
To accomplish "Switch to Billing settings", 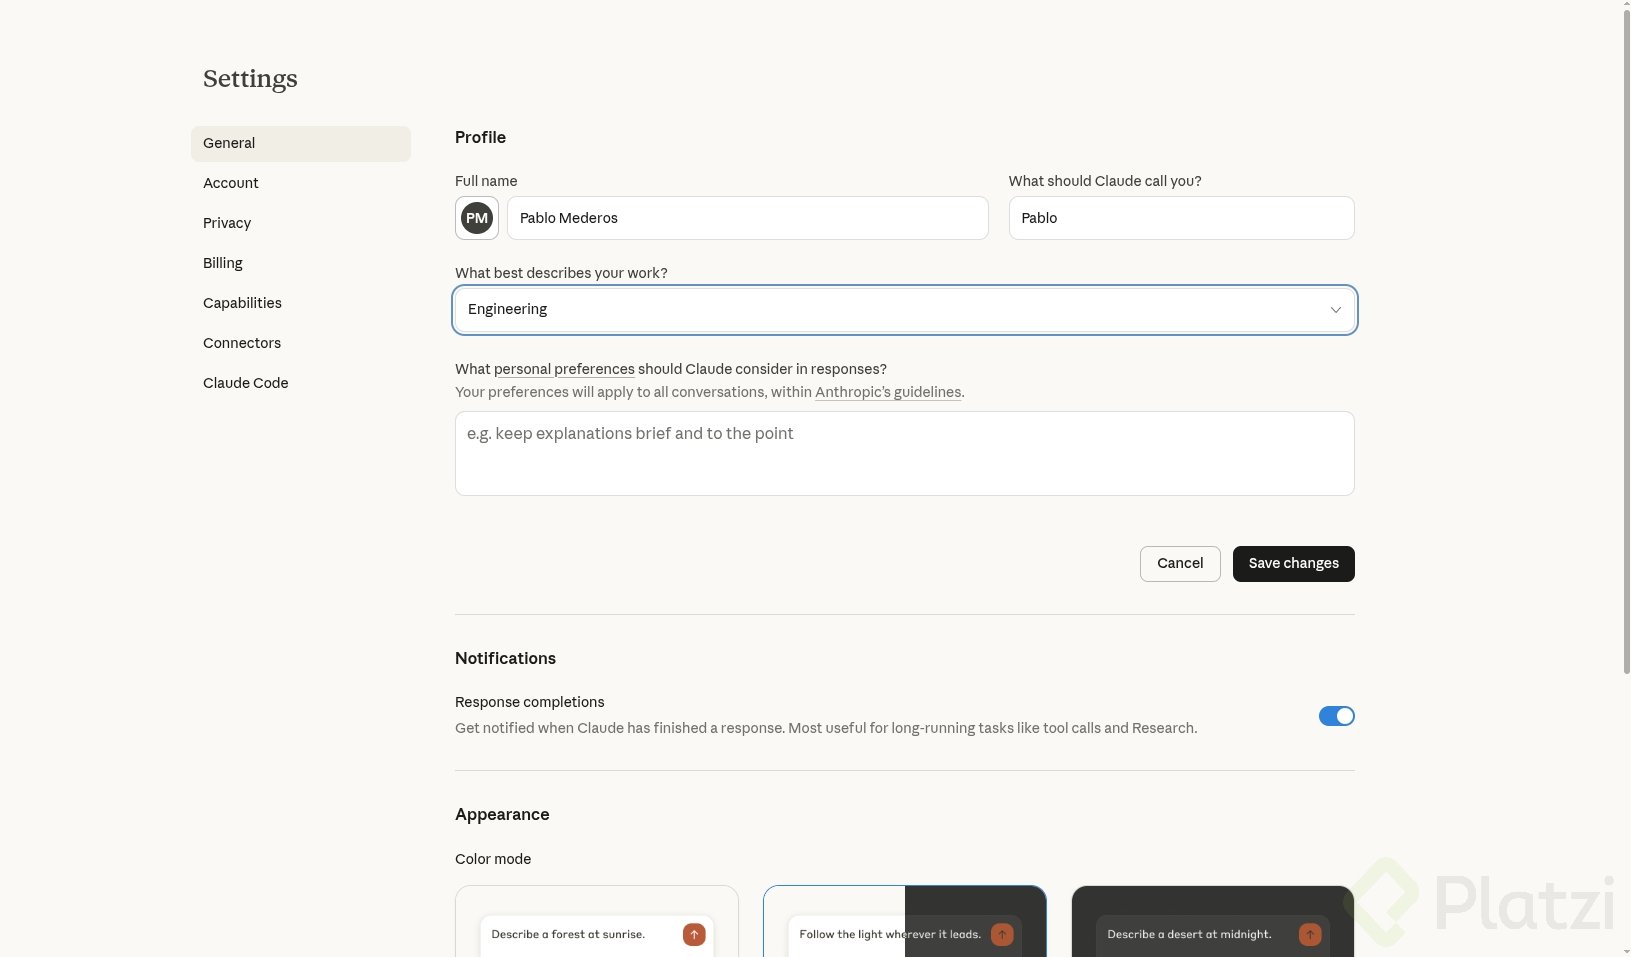I will click(223, 263).
